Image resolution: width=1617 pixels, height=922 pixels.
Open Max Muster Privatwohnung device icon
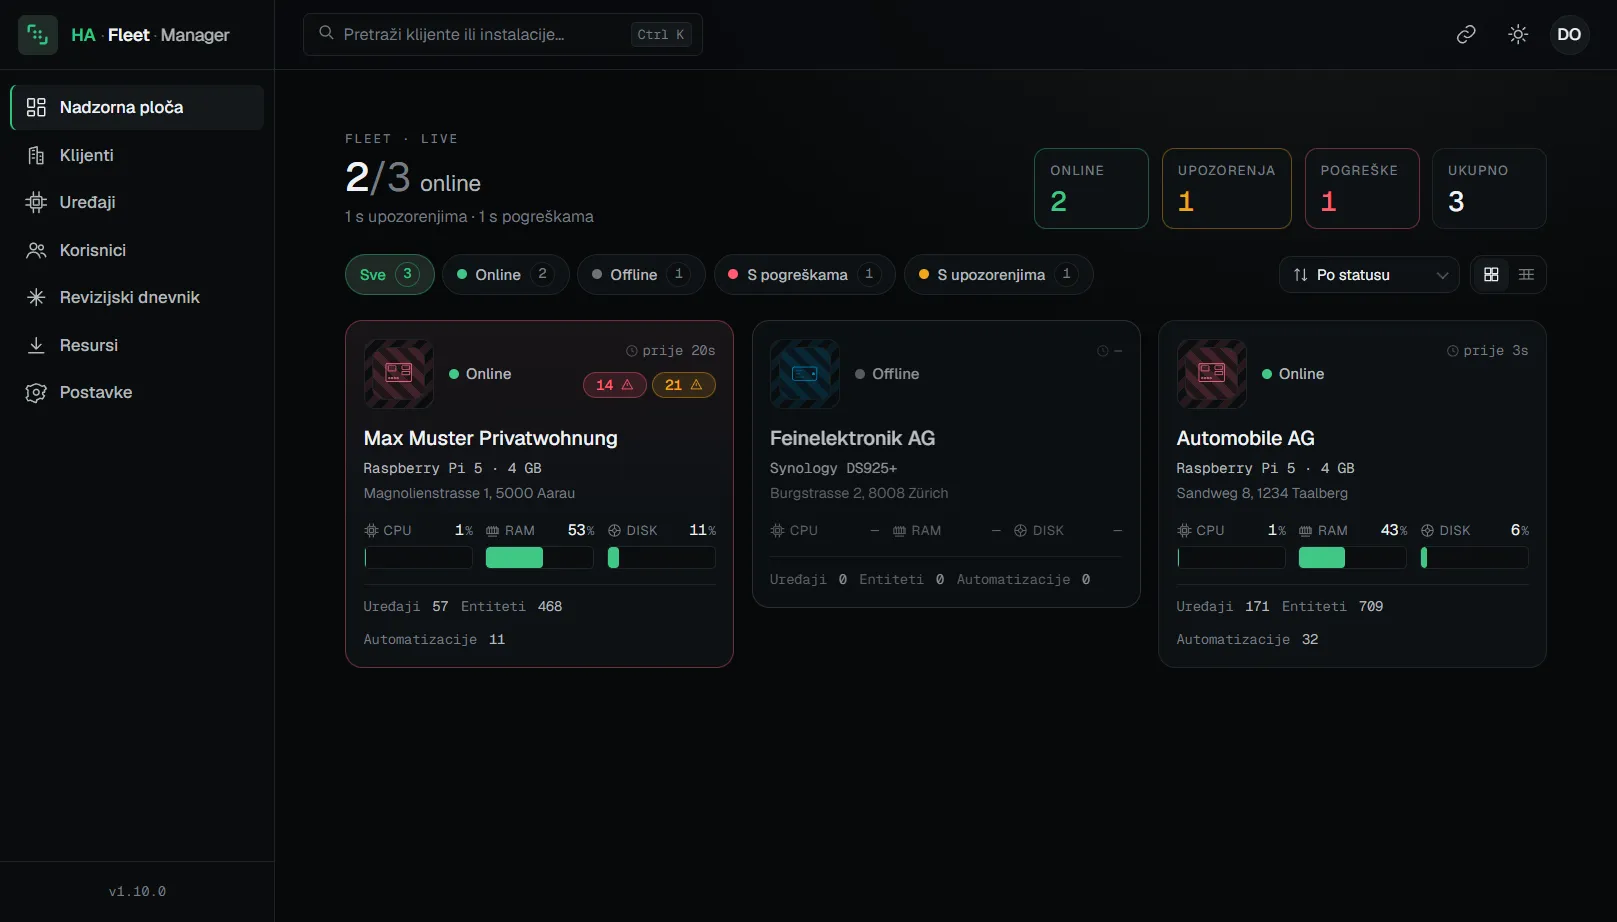tap(399, 374)
